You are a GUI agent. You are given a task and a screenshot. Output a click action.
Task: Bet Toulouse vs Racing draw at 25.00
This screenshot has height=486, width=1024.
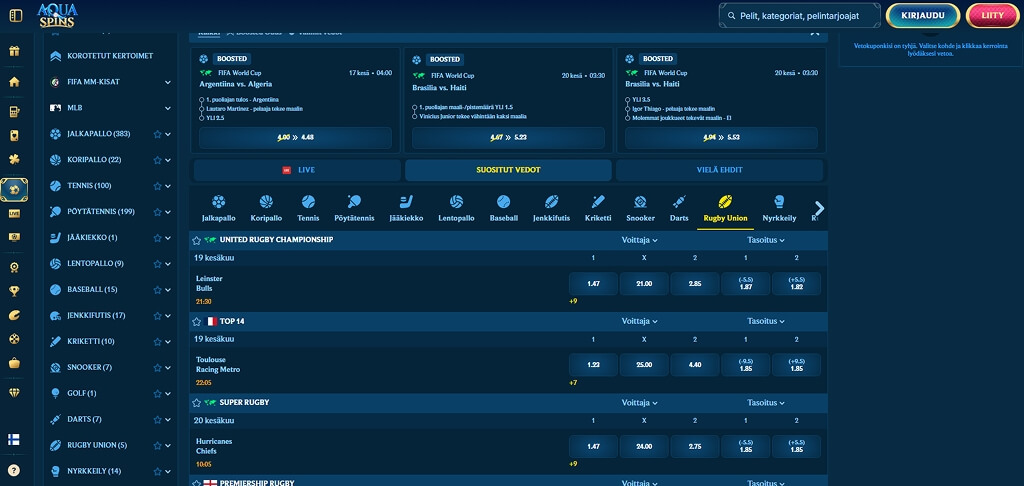pyautogui.click(x=644, y=365)
